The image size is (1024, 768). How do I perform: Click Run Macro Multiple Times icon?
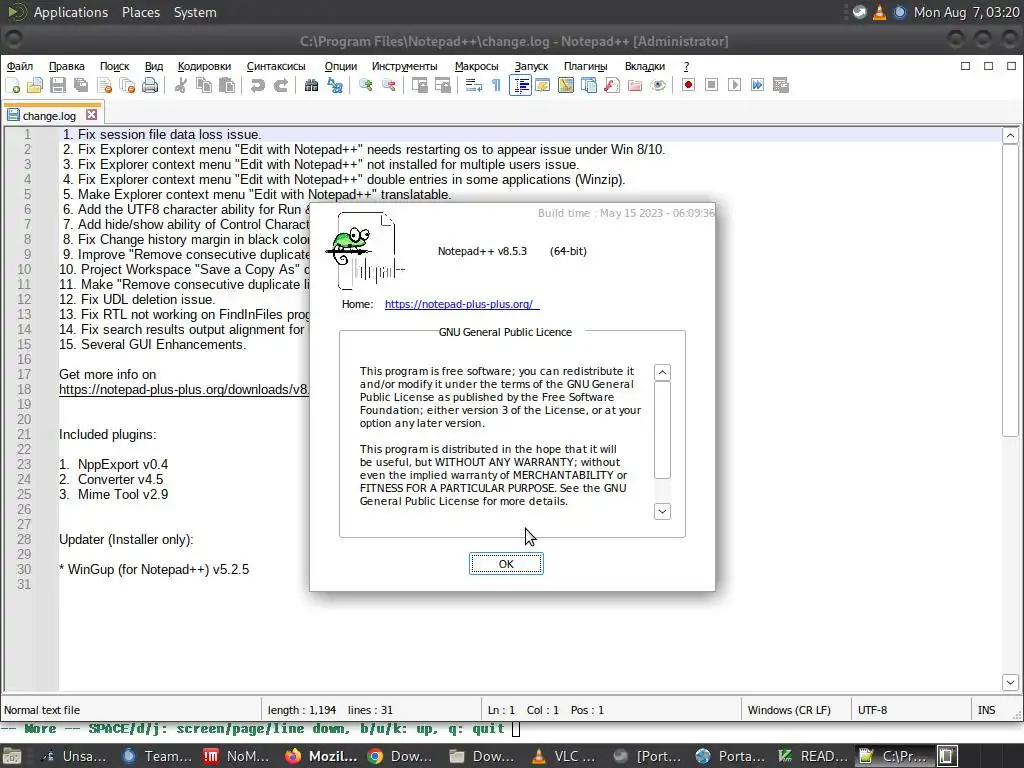pyautogui.click(x=758, y=85)
